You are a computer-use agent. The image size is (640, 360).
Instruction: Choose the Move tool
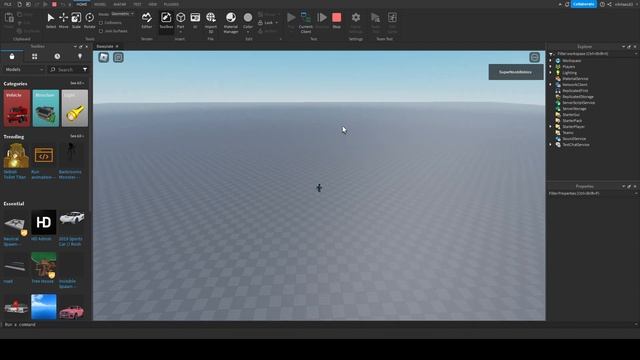[64, 20]
